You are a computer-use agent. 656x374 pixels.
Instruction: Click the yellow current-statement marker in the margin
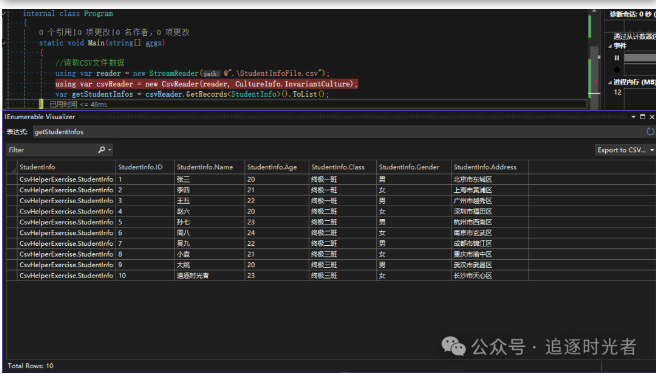pos(41,104)
